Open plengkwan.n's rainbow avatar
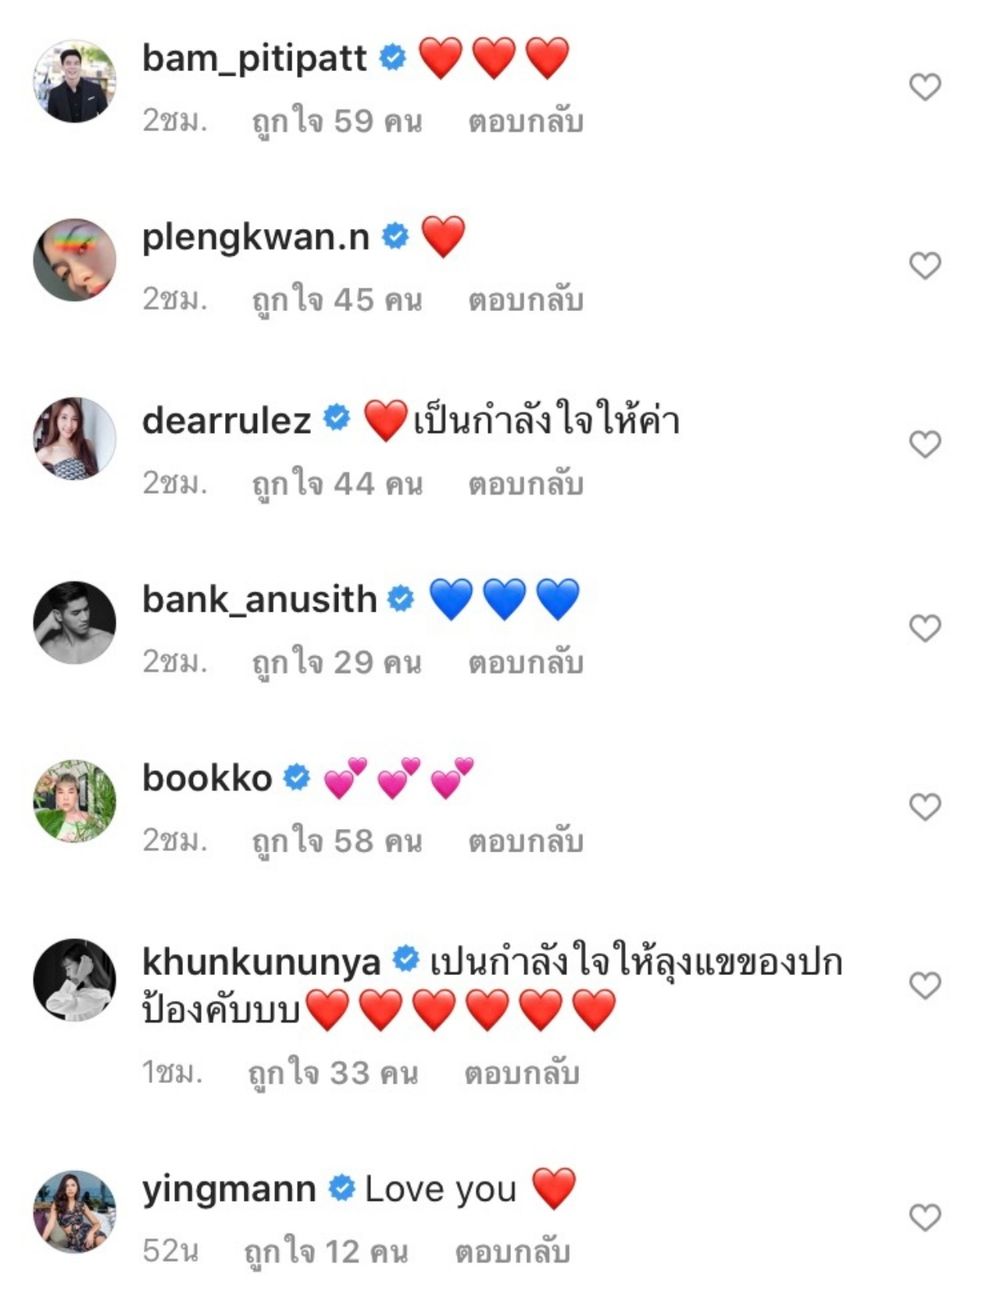 (x=75, y=260)
